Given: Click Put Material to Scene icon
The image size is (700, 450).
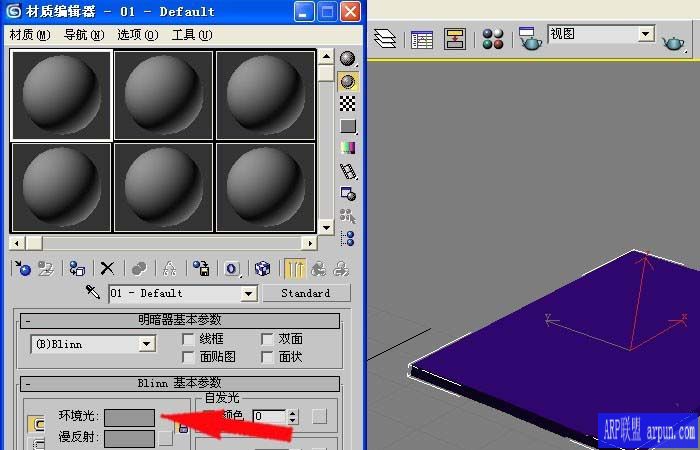Looking at the screenshot, I should (x=46, y=268).
